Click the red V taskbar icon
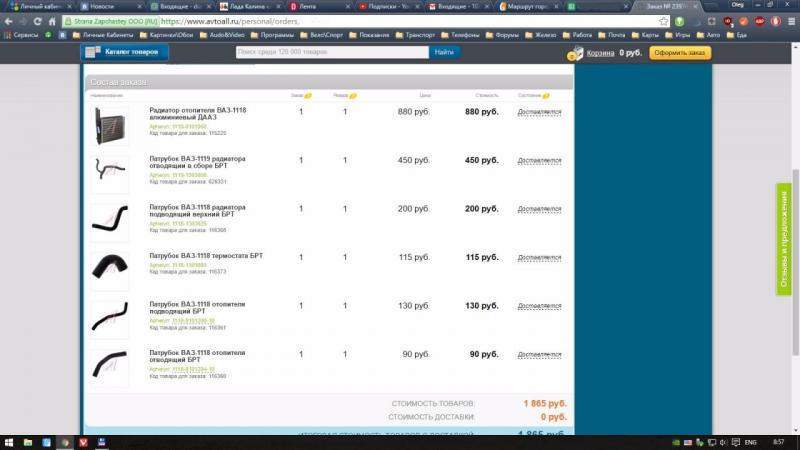Screen dimensions: 800x450 83,442
